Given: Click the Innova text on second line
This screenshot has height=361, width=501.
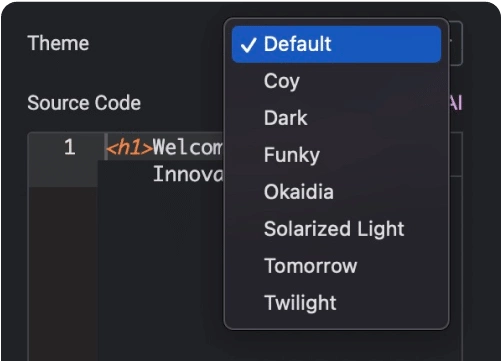Looking at the screenshot, I should click(x=188, y=174).
